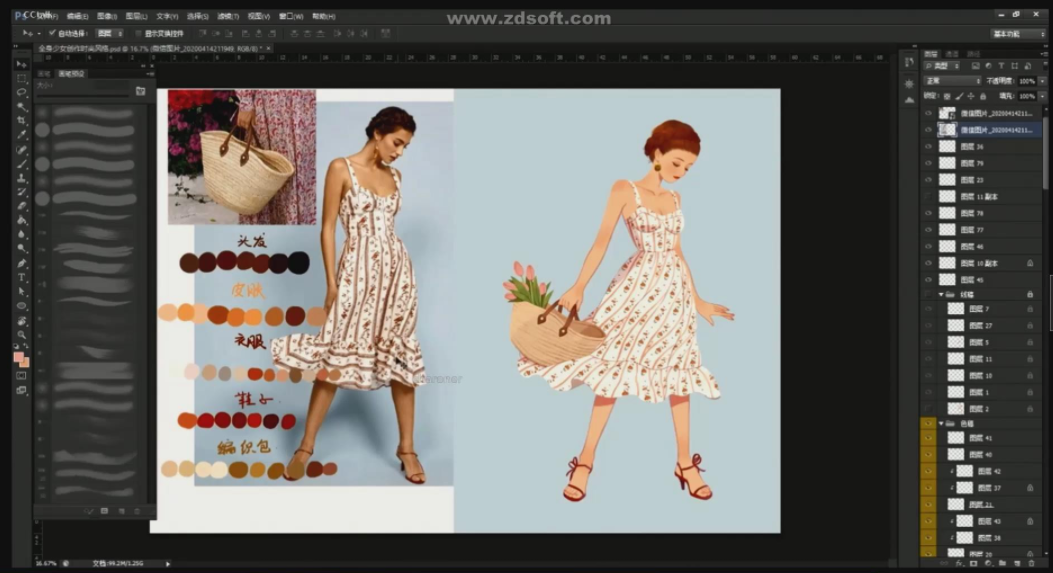This screenshot has width=1053, height=573.
Task: Select the Horizontal Type tool
Action: click(22, 277)
